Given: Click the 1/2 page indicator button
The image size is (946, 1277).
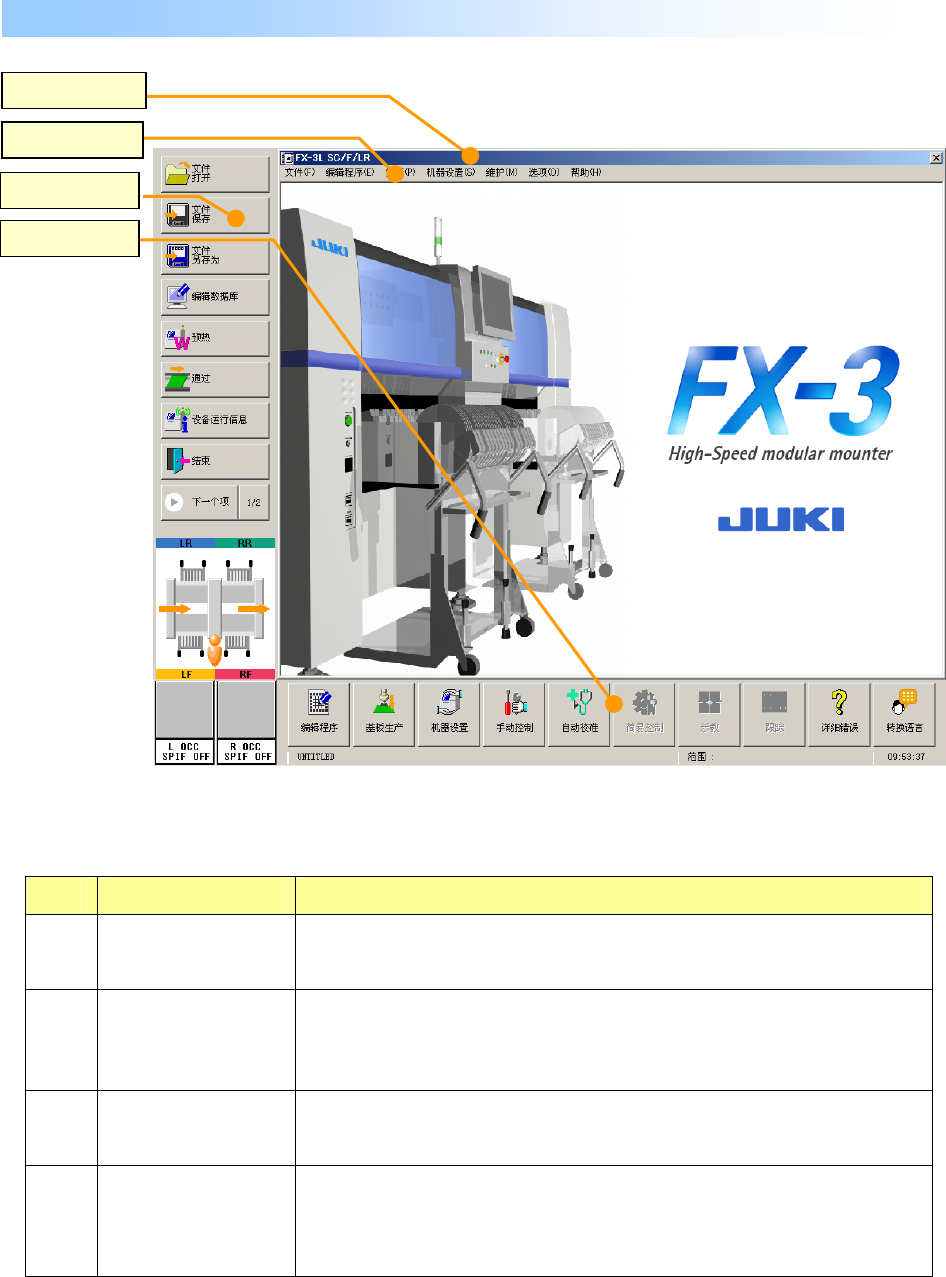Looking at the screenshot, I should [x=255, y=502].
